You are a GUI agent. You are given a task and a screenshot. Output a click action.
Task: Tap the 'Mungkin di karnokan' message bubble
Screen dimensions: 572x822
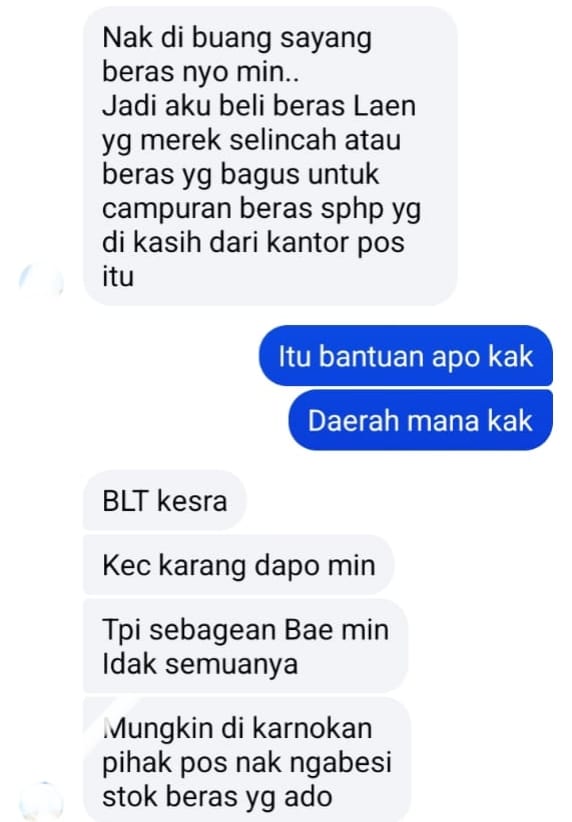pyautogui.click(x=246, y=759)
